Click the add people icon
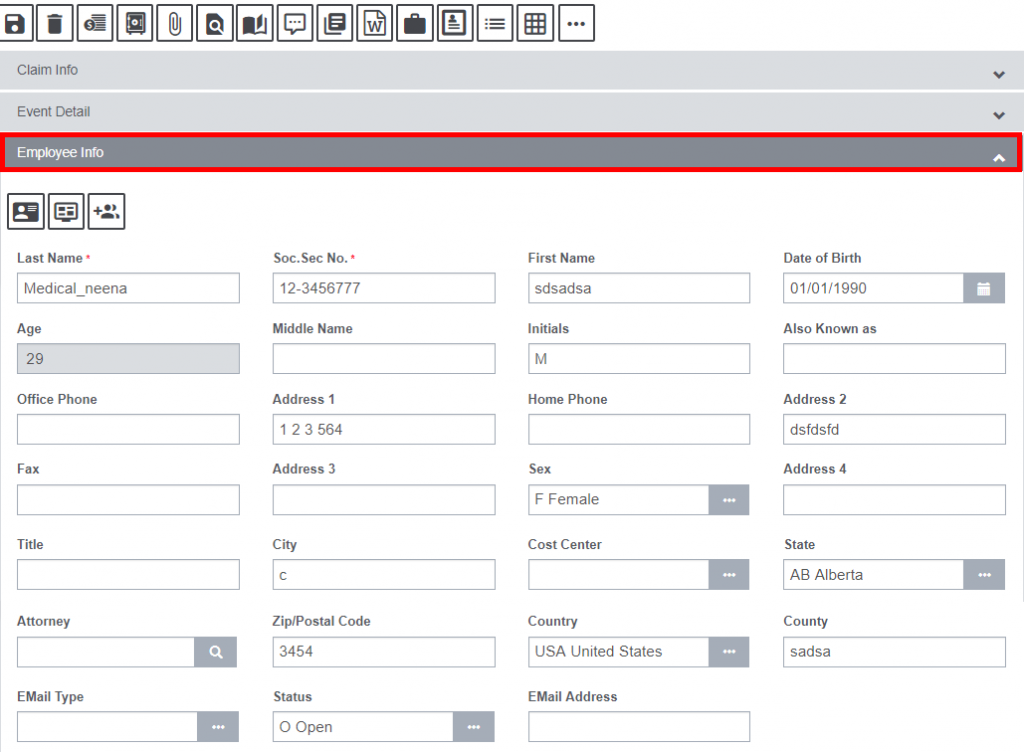This screenshot has width=1024, height=752. click(x=106, y=211)
